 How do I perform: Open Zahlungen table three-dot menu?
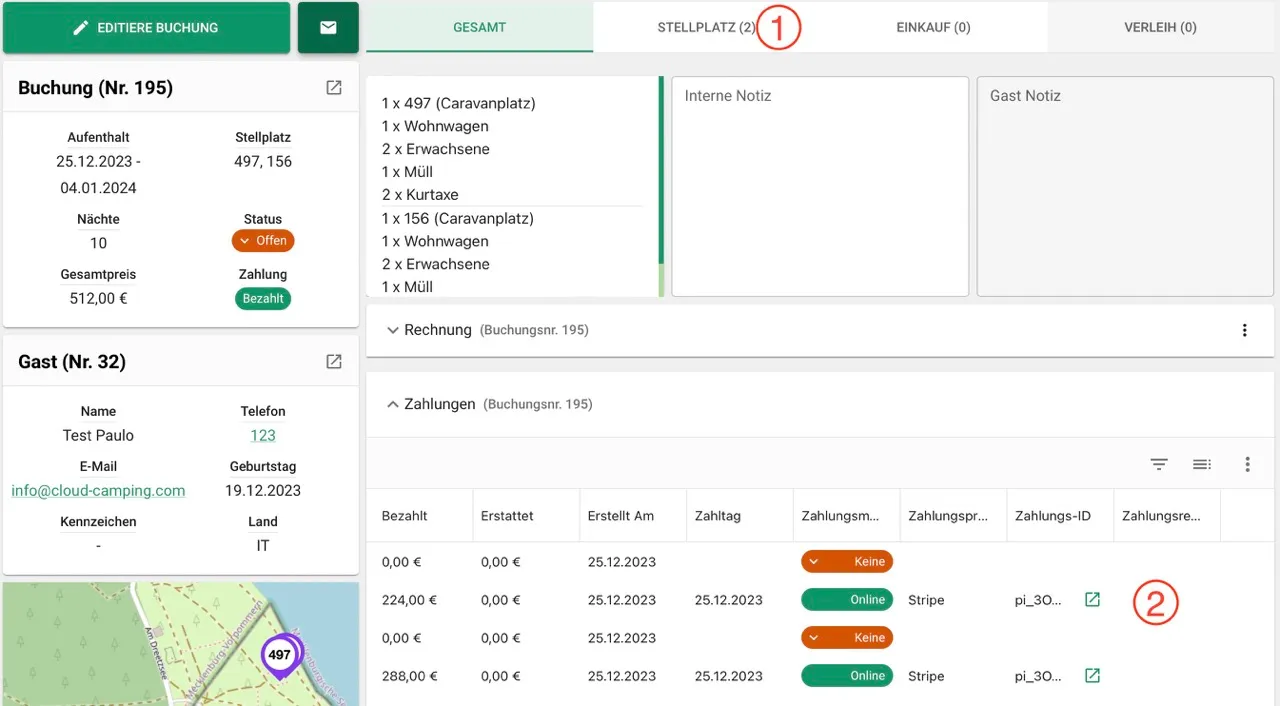point(1247,464)
